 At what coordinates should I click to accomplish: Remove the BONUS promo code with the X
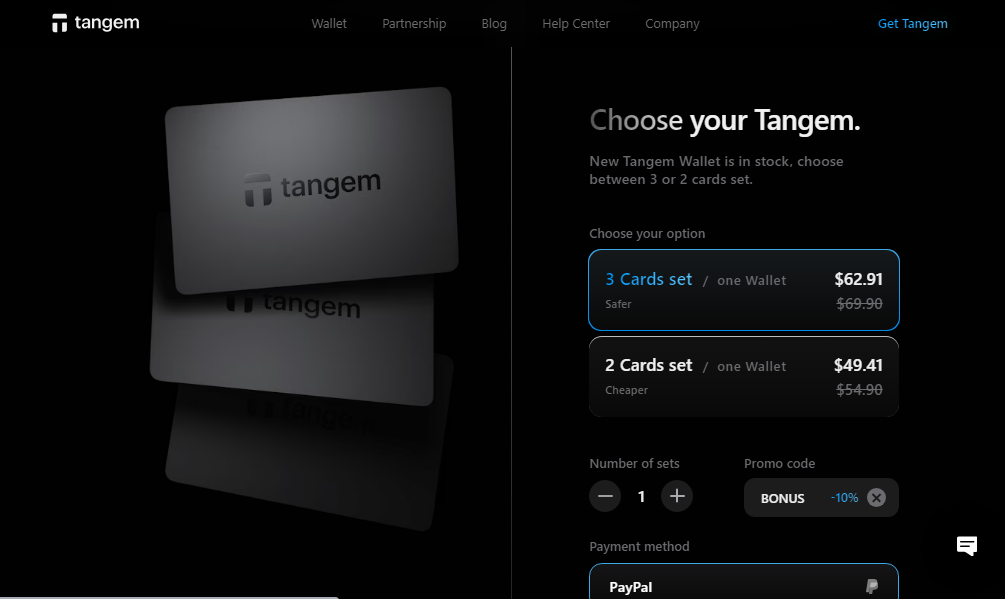coord(876,498)
